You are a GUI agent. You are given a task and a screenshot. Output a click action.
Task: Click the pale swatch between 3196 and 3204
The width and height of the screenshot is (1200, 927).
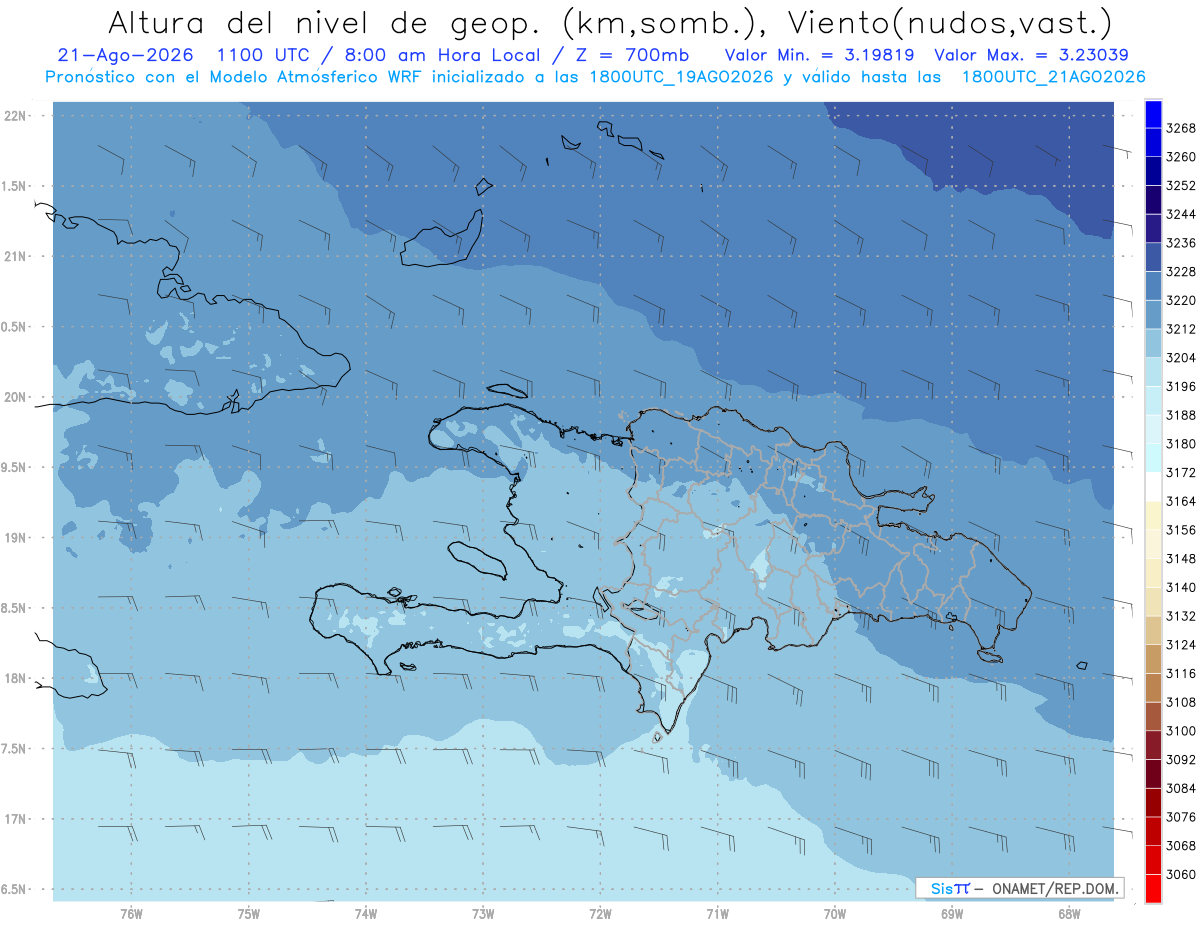click(1153, 372)
